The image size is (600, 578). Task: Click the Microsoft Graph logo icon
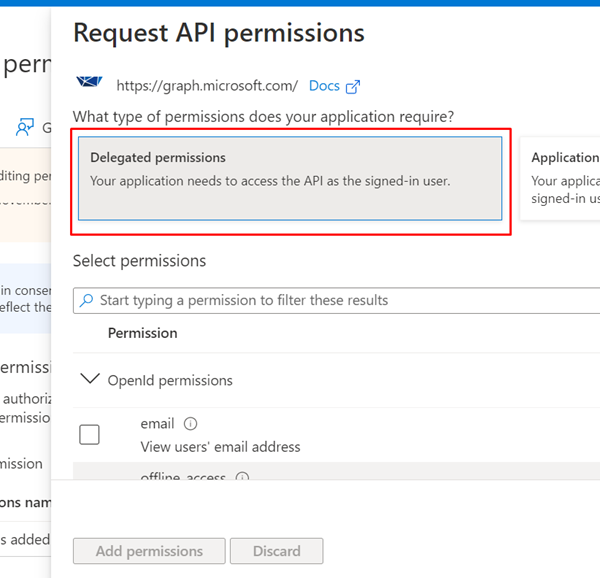click(x=90, y=84)
